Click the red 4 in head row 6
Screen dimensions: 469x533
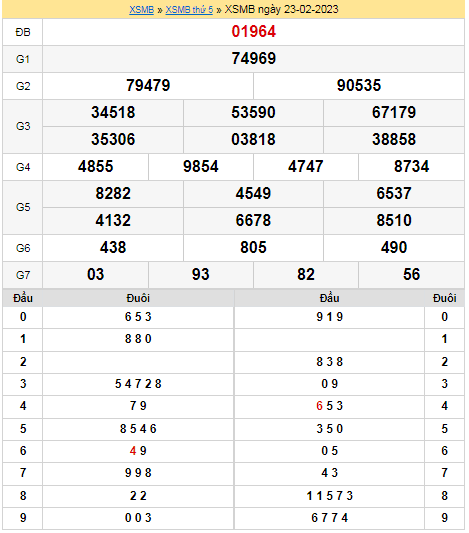133,451
